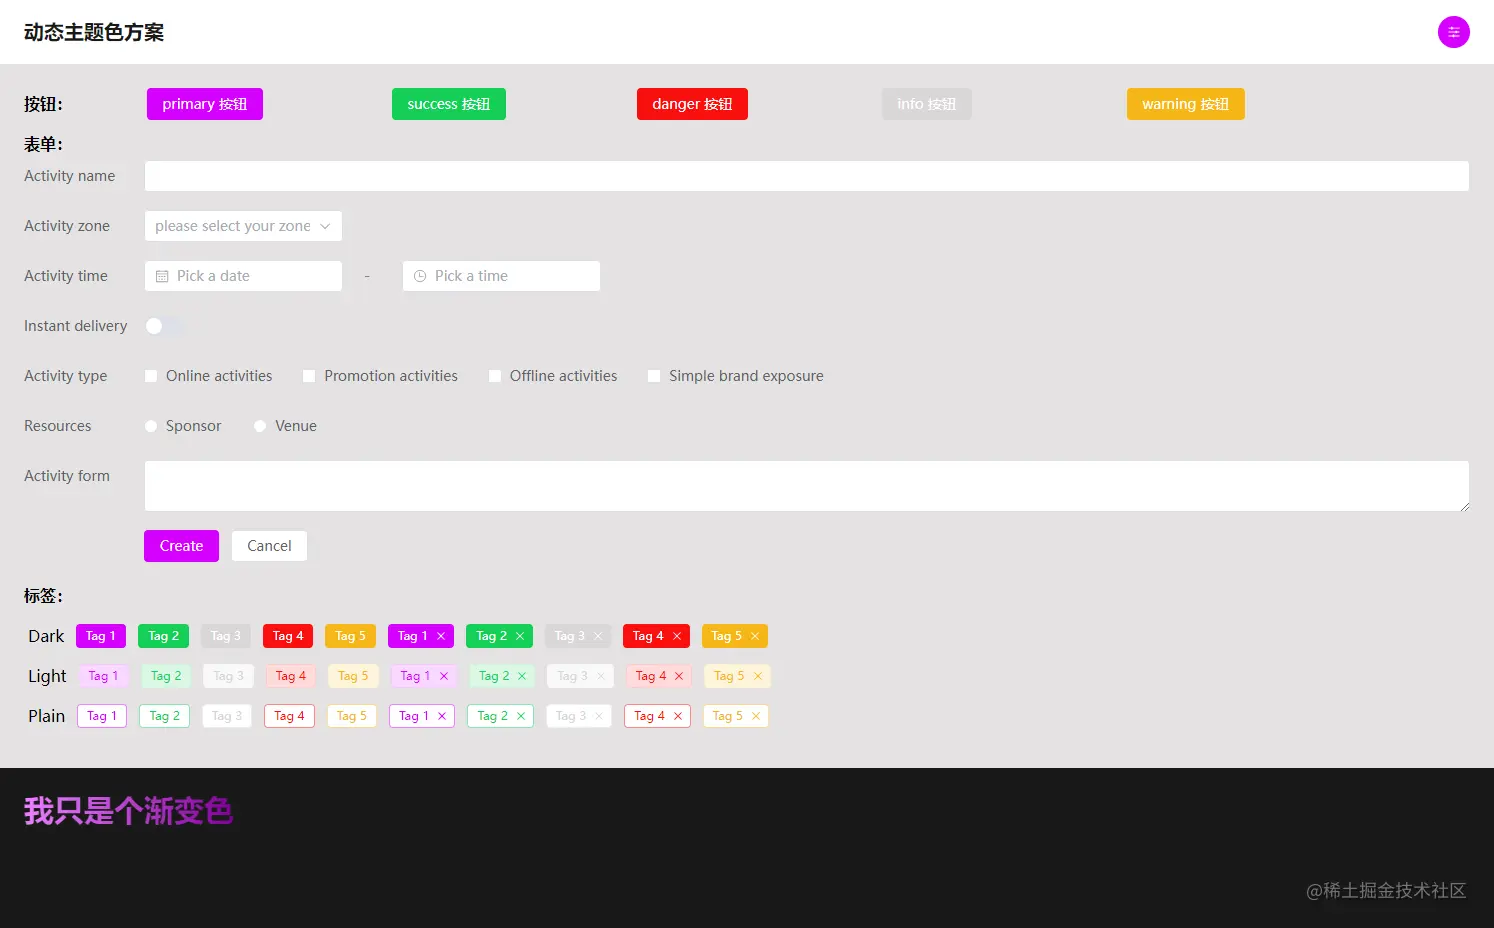Remove dark Tag 1 via its close icon
The image size is (1494, 928).
click(441, 636)
